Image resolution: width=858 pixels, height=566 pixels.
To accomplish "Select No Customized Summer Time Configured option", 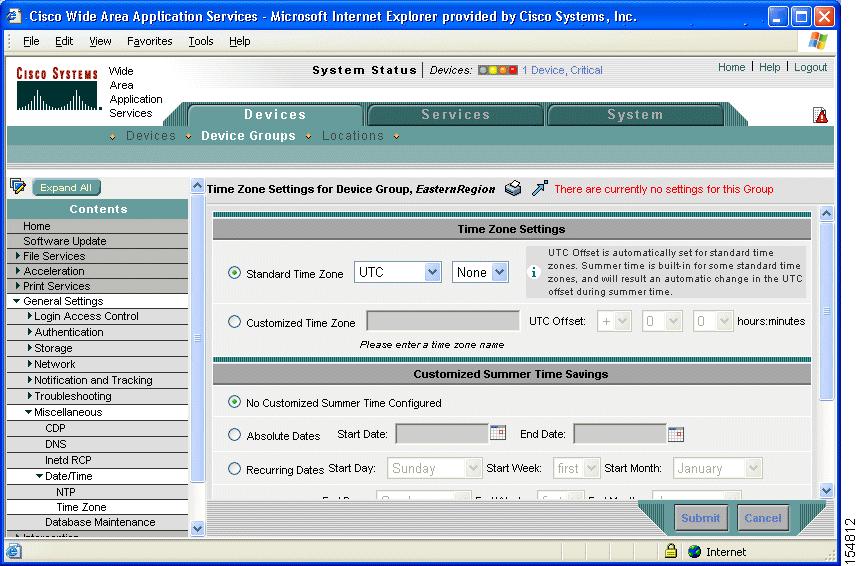I will (234, 402).
